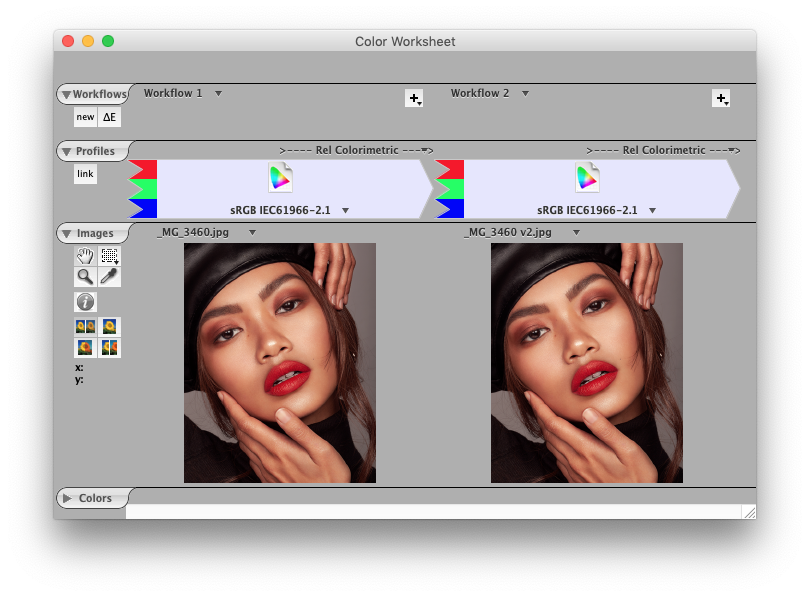Toggle the profiles link button

(x=85, y=174)
